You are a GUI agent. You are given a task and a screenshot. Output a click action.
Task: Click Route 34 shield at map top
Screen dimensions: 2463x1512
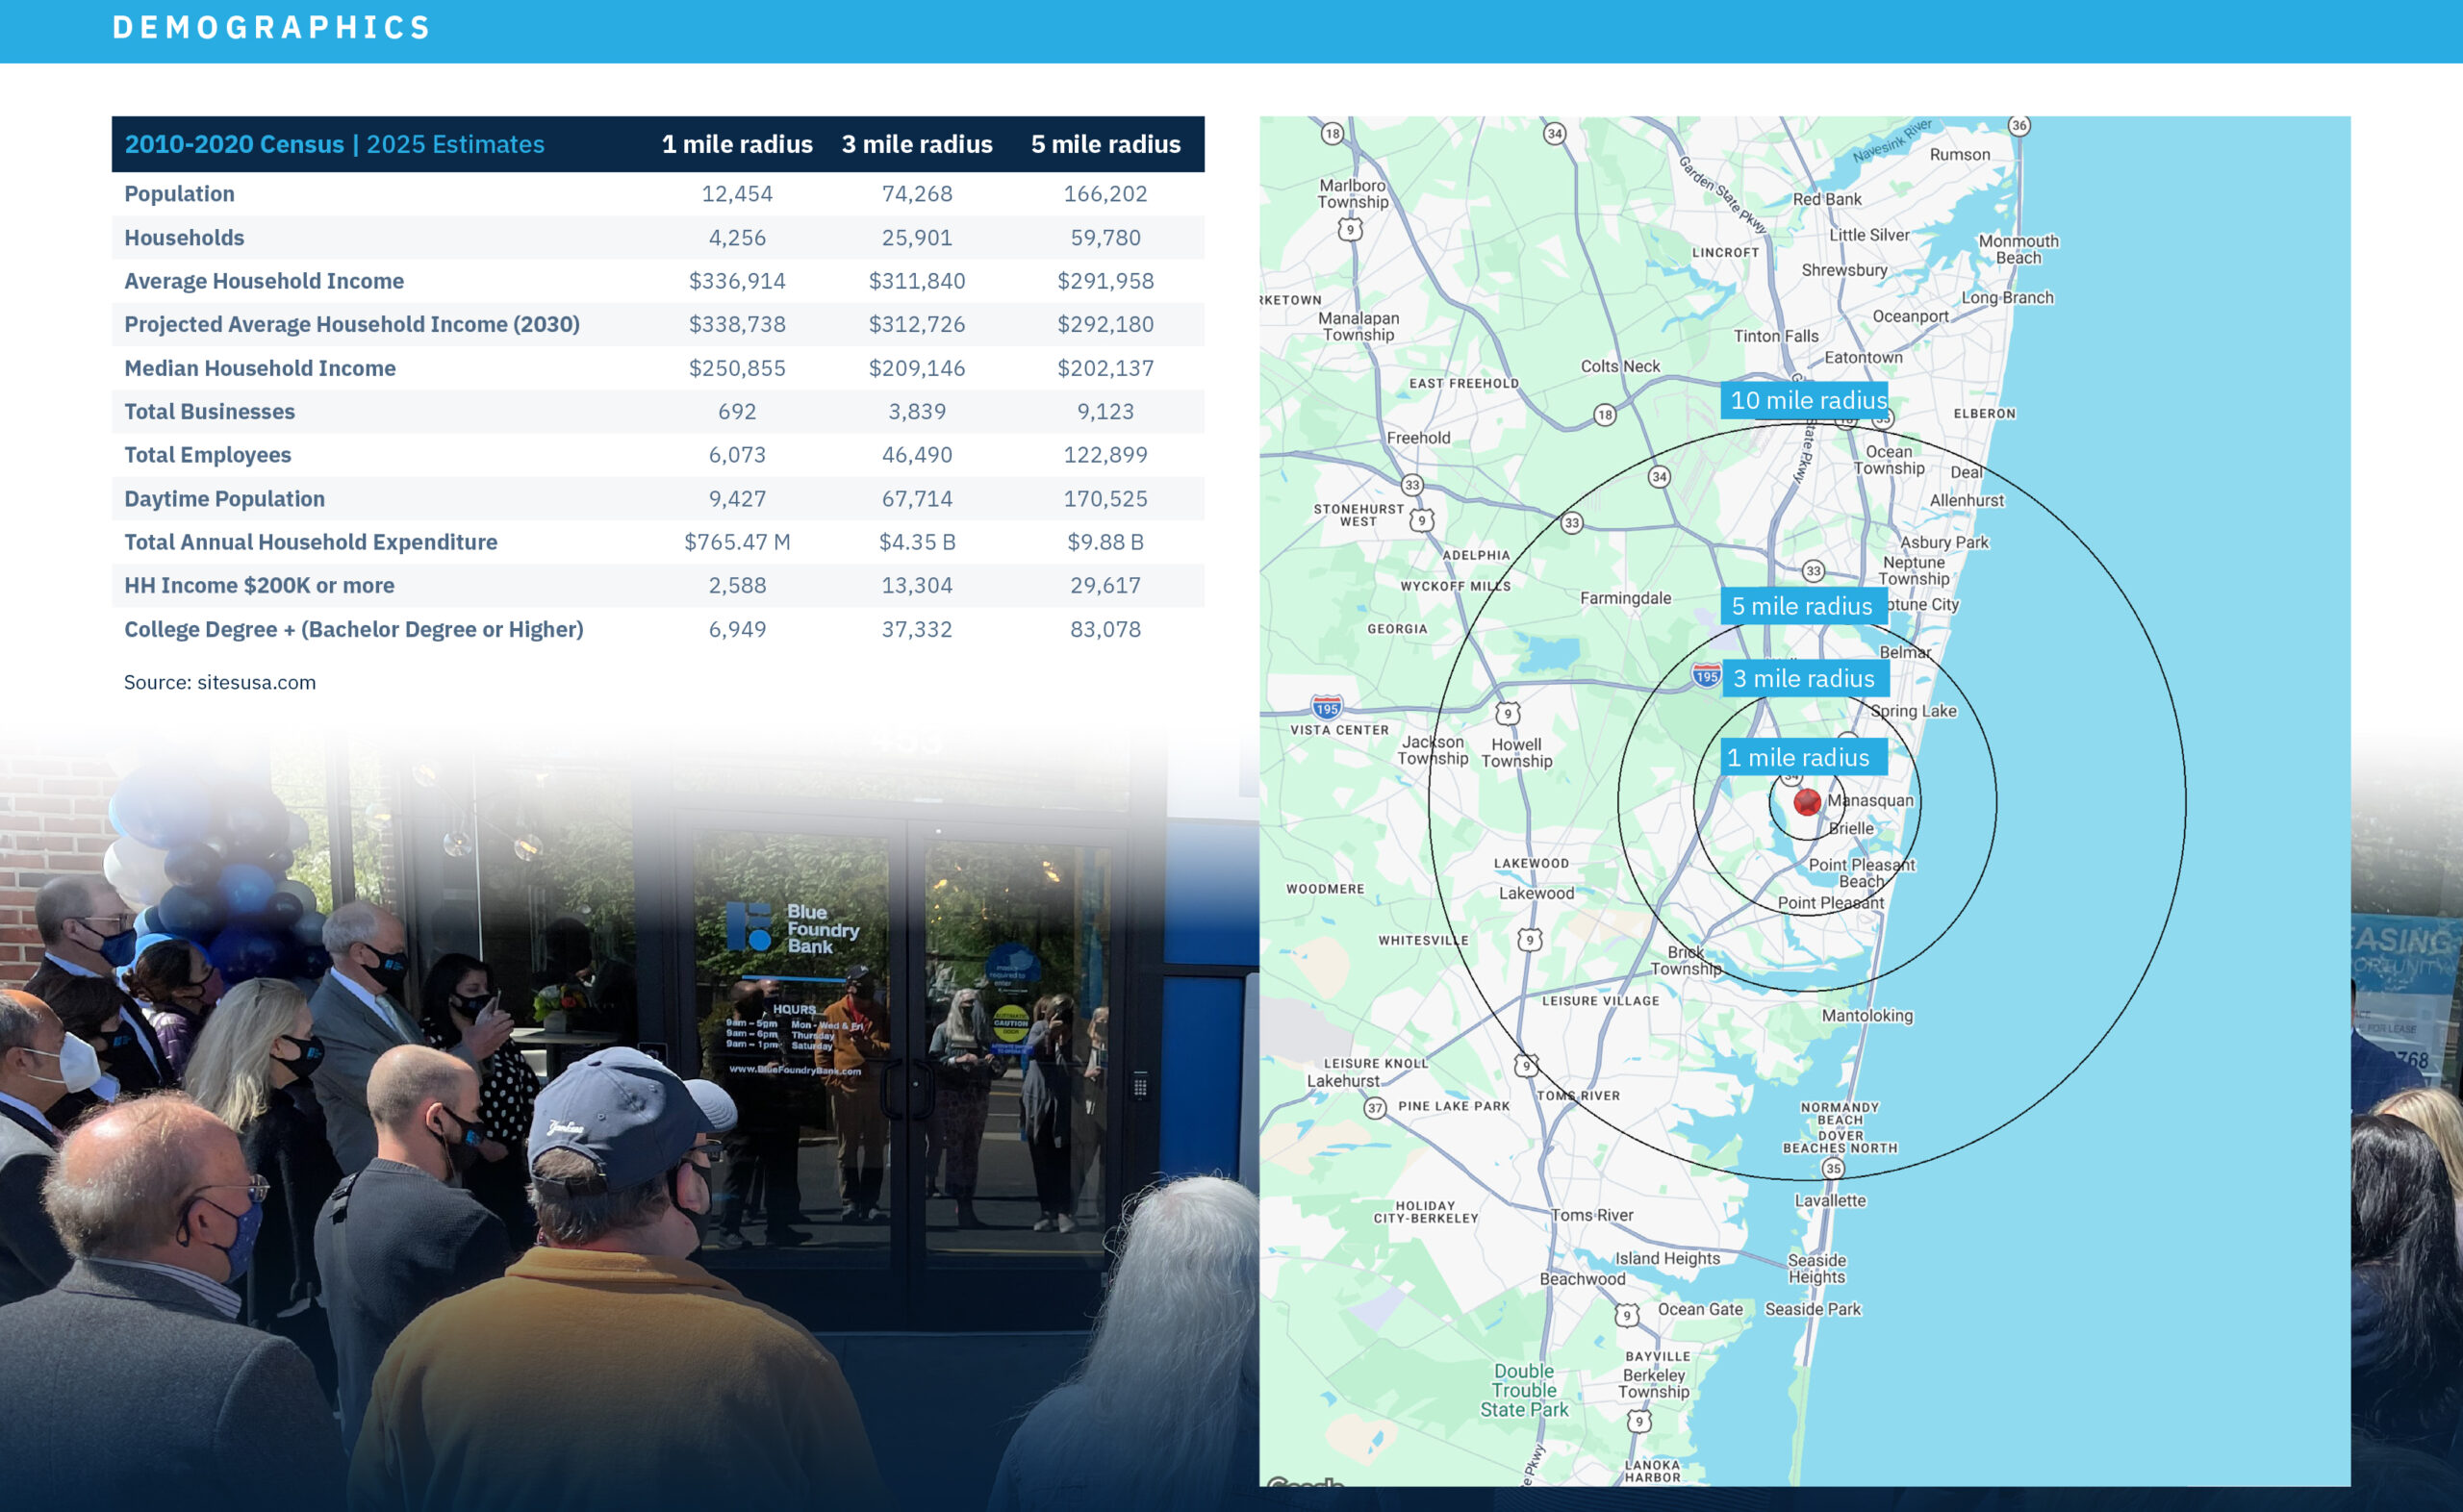coord(1554,133)
